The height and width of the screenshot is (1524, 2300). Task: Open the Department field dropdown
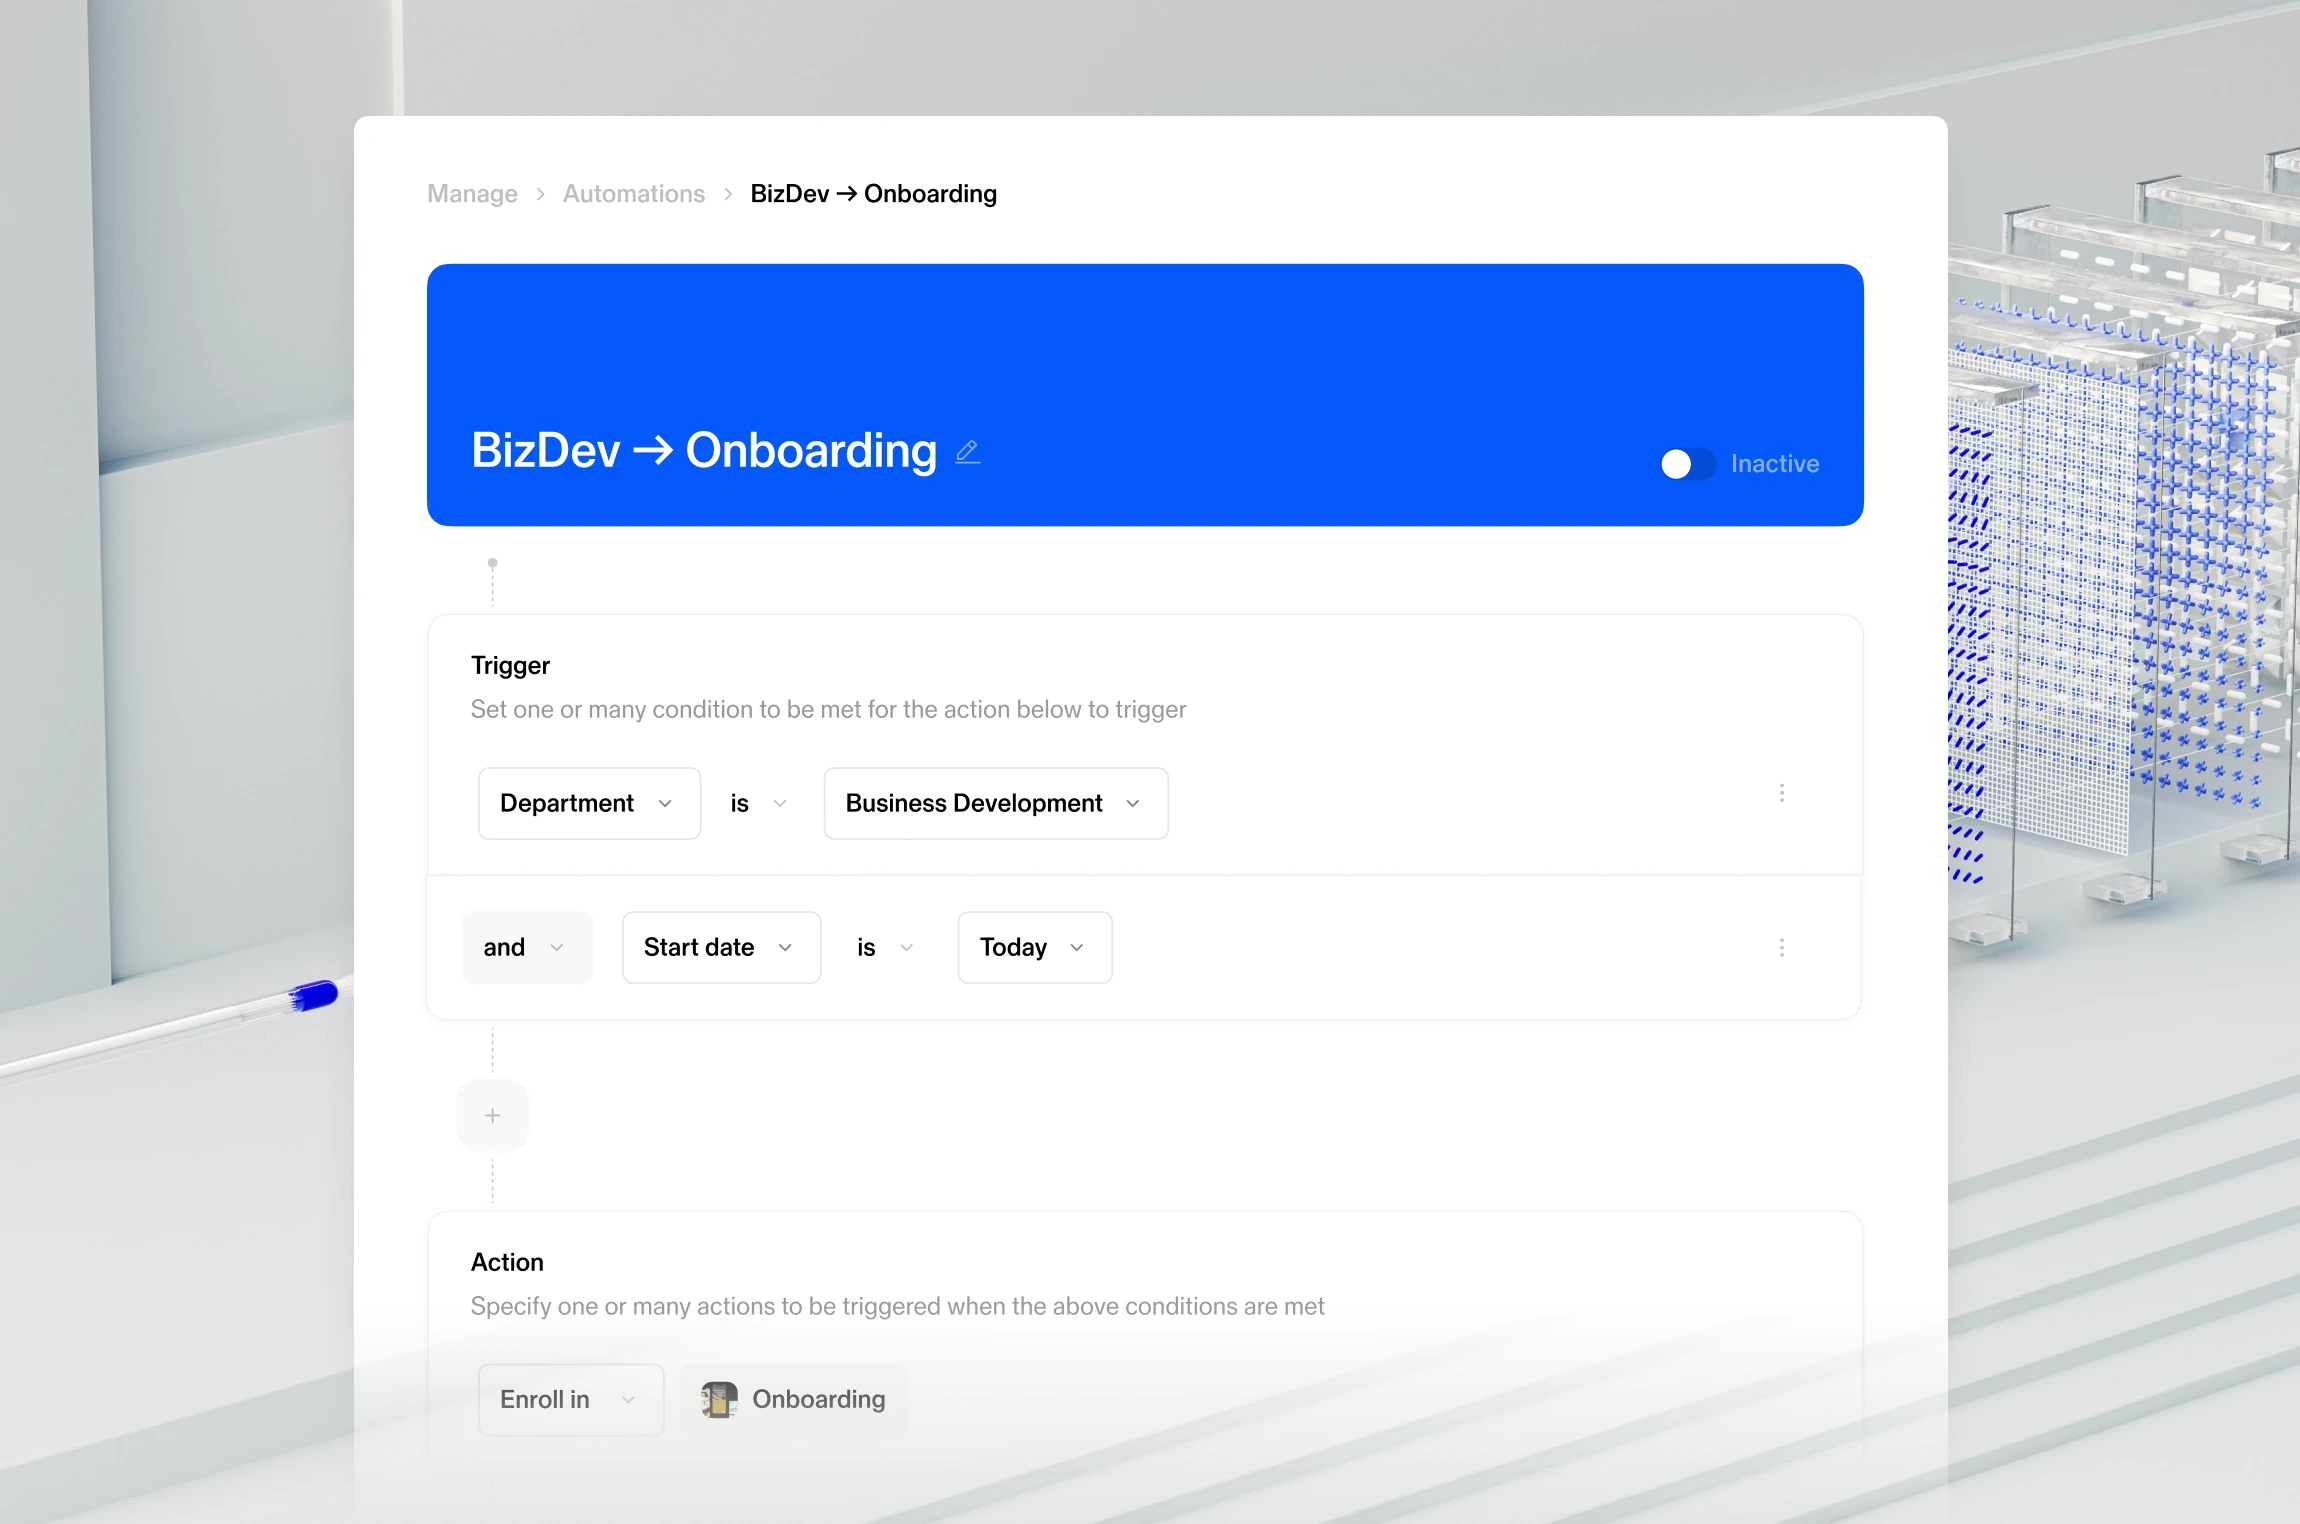coord(588,803)
